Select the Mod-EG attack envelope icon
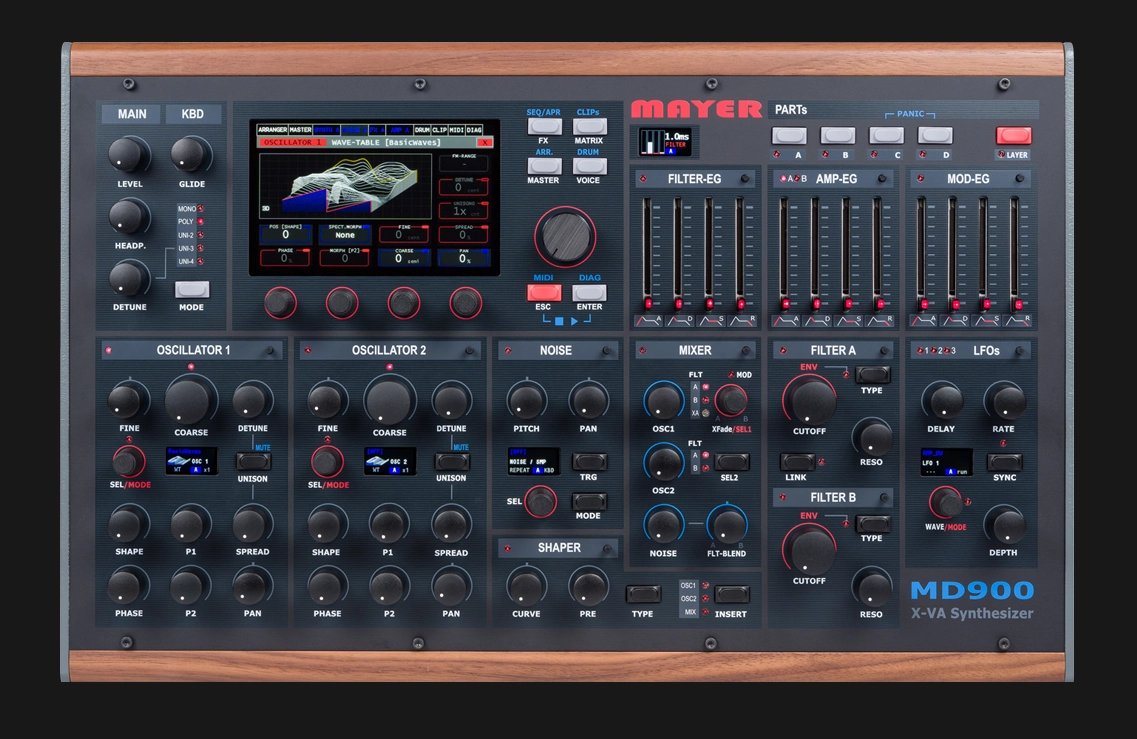Screen dimensions: 1137x739 pos(923,321)
